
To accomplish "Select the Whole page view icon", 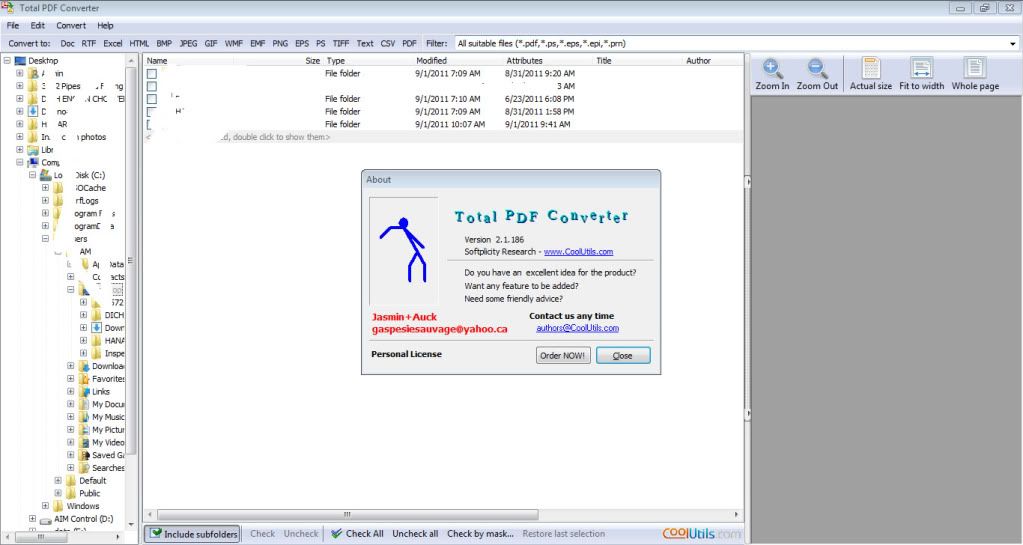I will tap(975, 68).
